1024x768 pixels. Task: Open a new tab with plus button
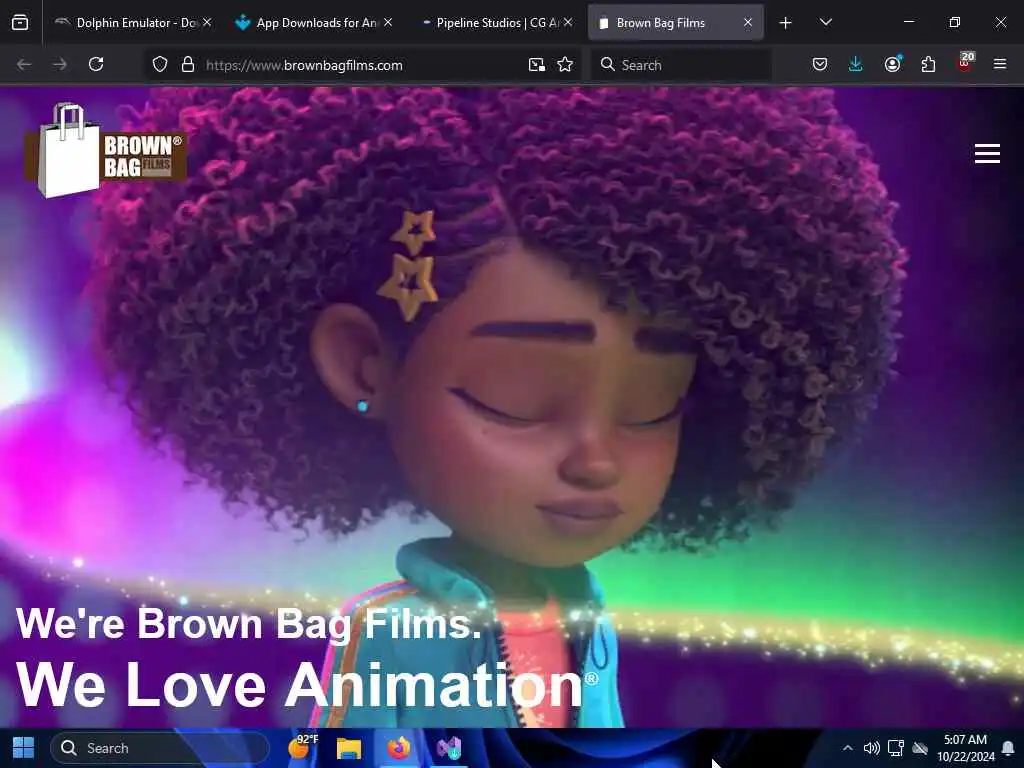[786, 23]
